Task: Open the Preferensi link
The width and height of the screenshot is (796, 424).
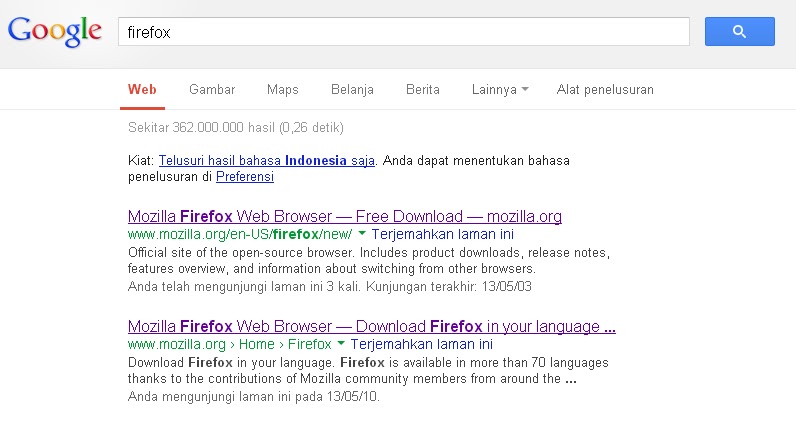Action: (245, 177)
